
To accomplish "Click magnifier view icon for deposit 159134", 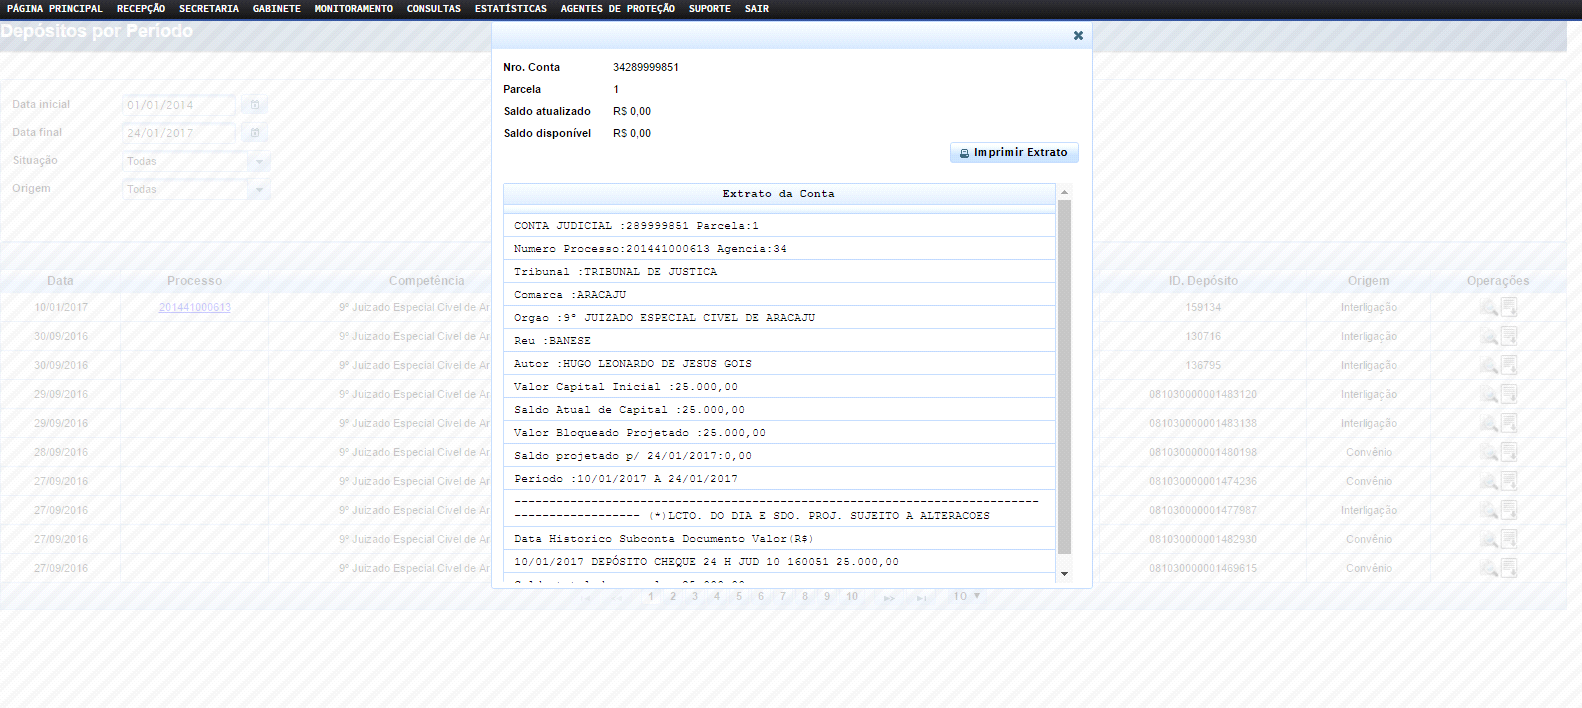I will [1488, 307].
